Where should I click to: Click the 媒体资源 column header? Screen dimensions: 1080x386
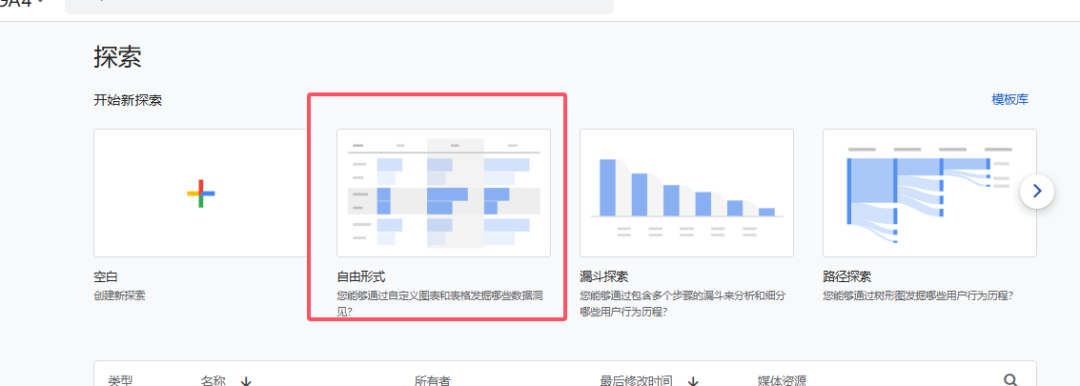pos(782,380)
